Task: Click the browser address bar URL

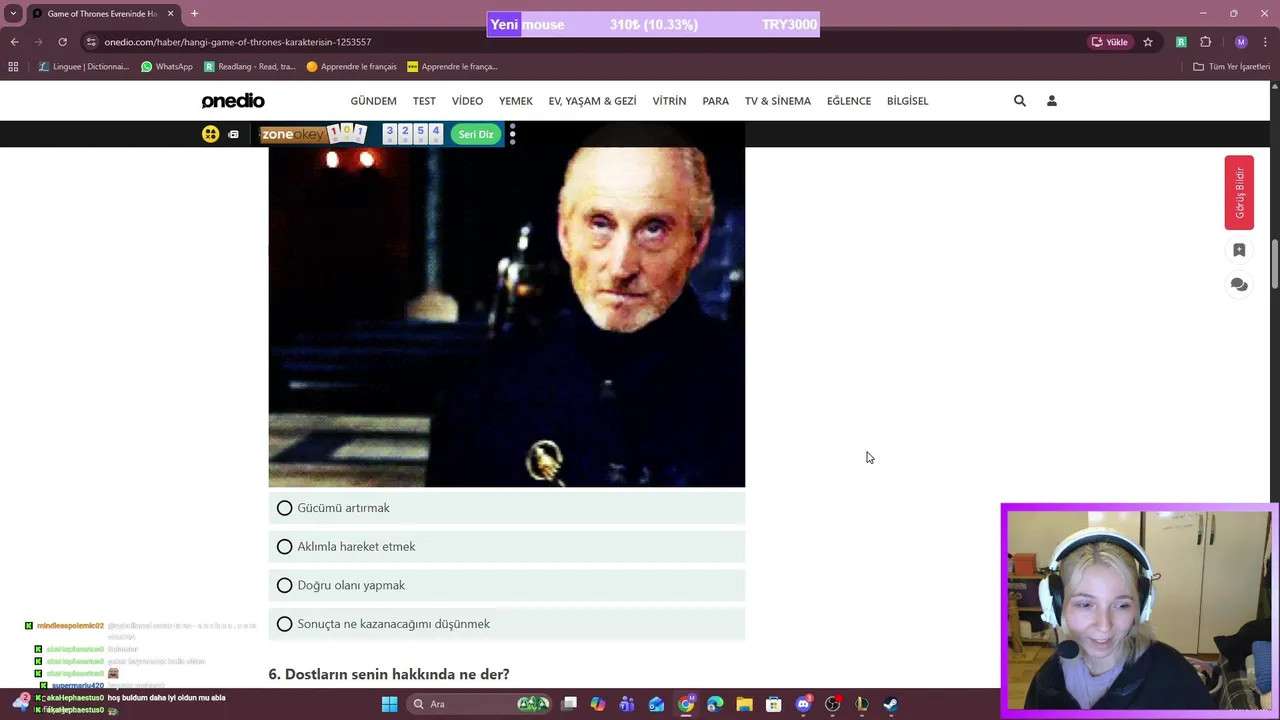Action: 237,42
